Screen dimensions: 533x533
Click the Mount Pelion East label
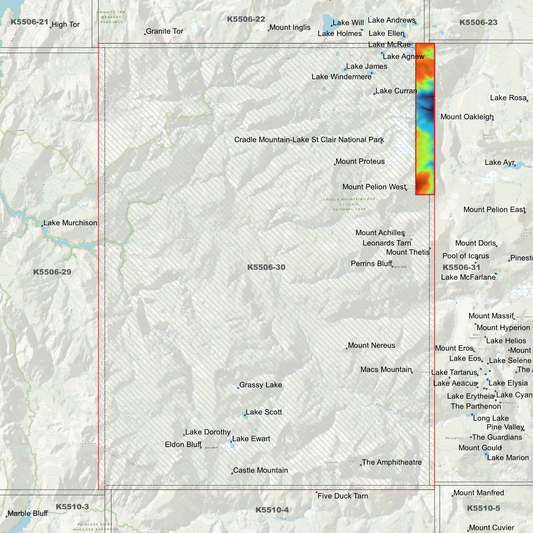[494, 210]
